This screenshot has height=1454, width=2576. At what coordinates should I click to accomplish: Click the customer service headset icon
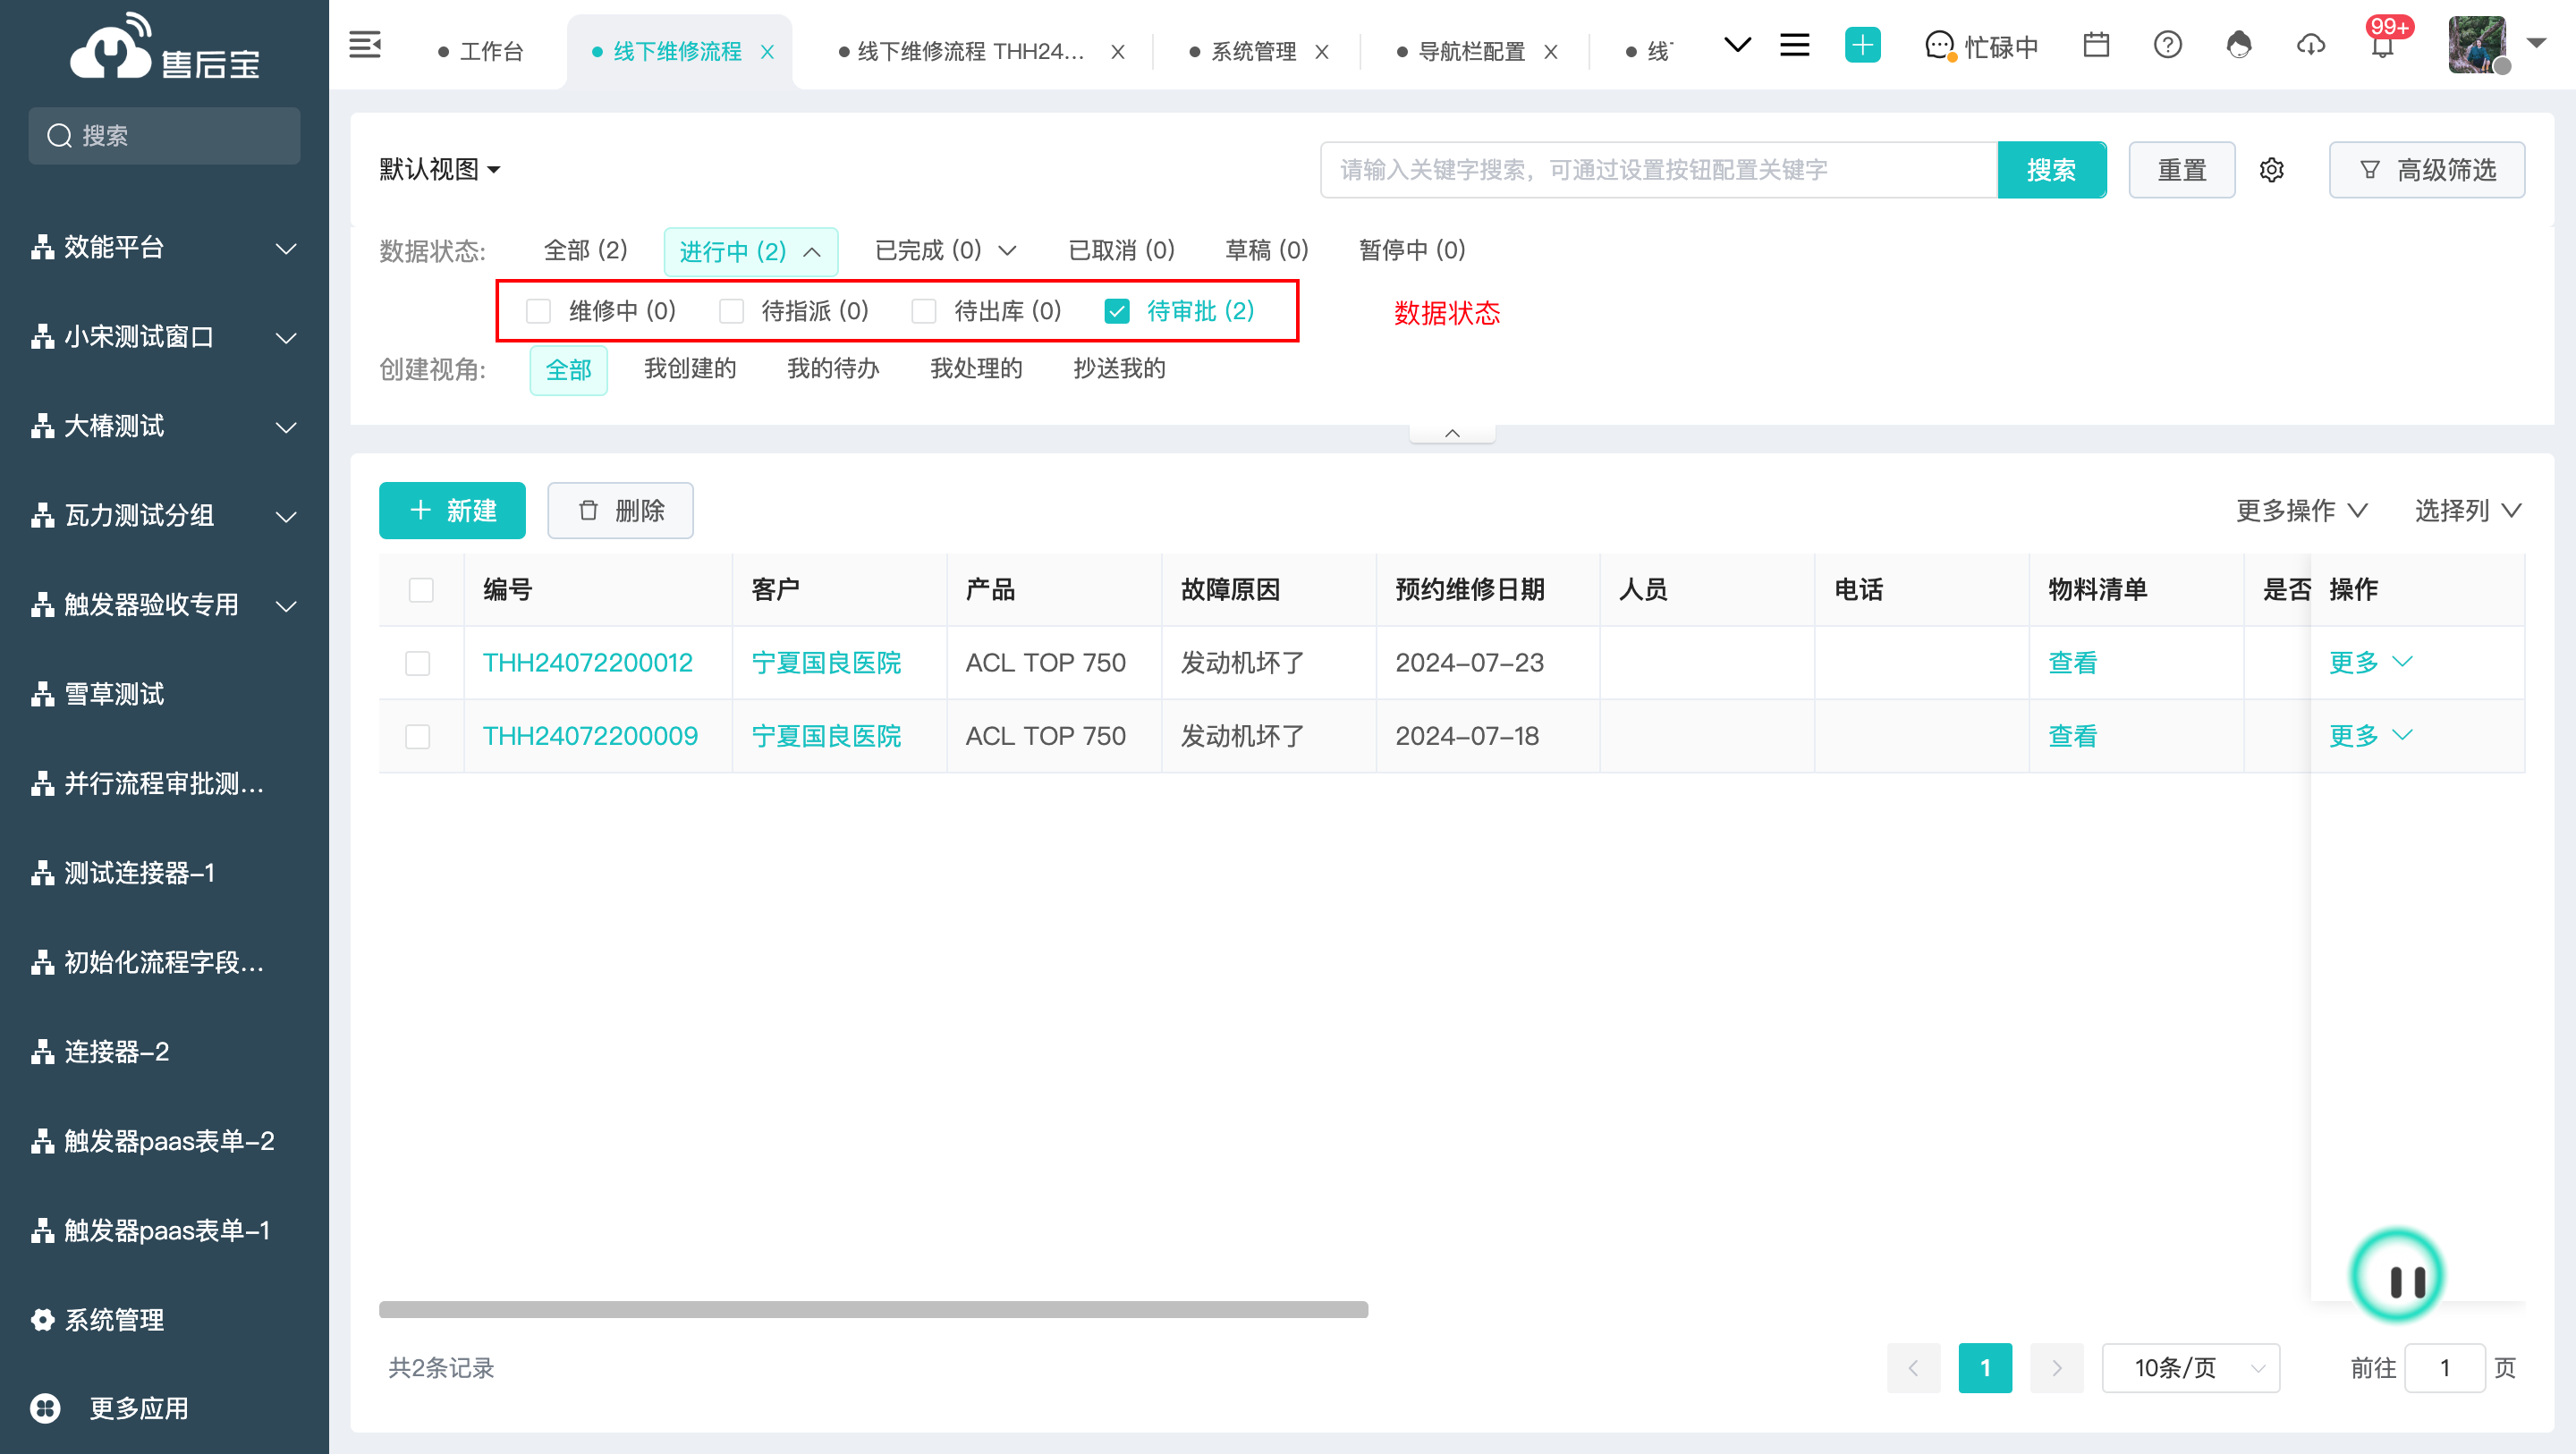tap(2239, 45)
